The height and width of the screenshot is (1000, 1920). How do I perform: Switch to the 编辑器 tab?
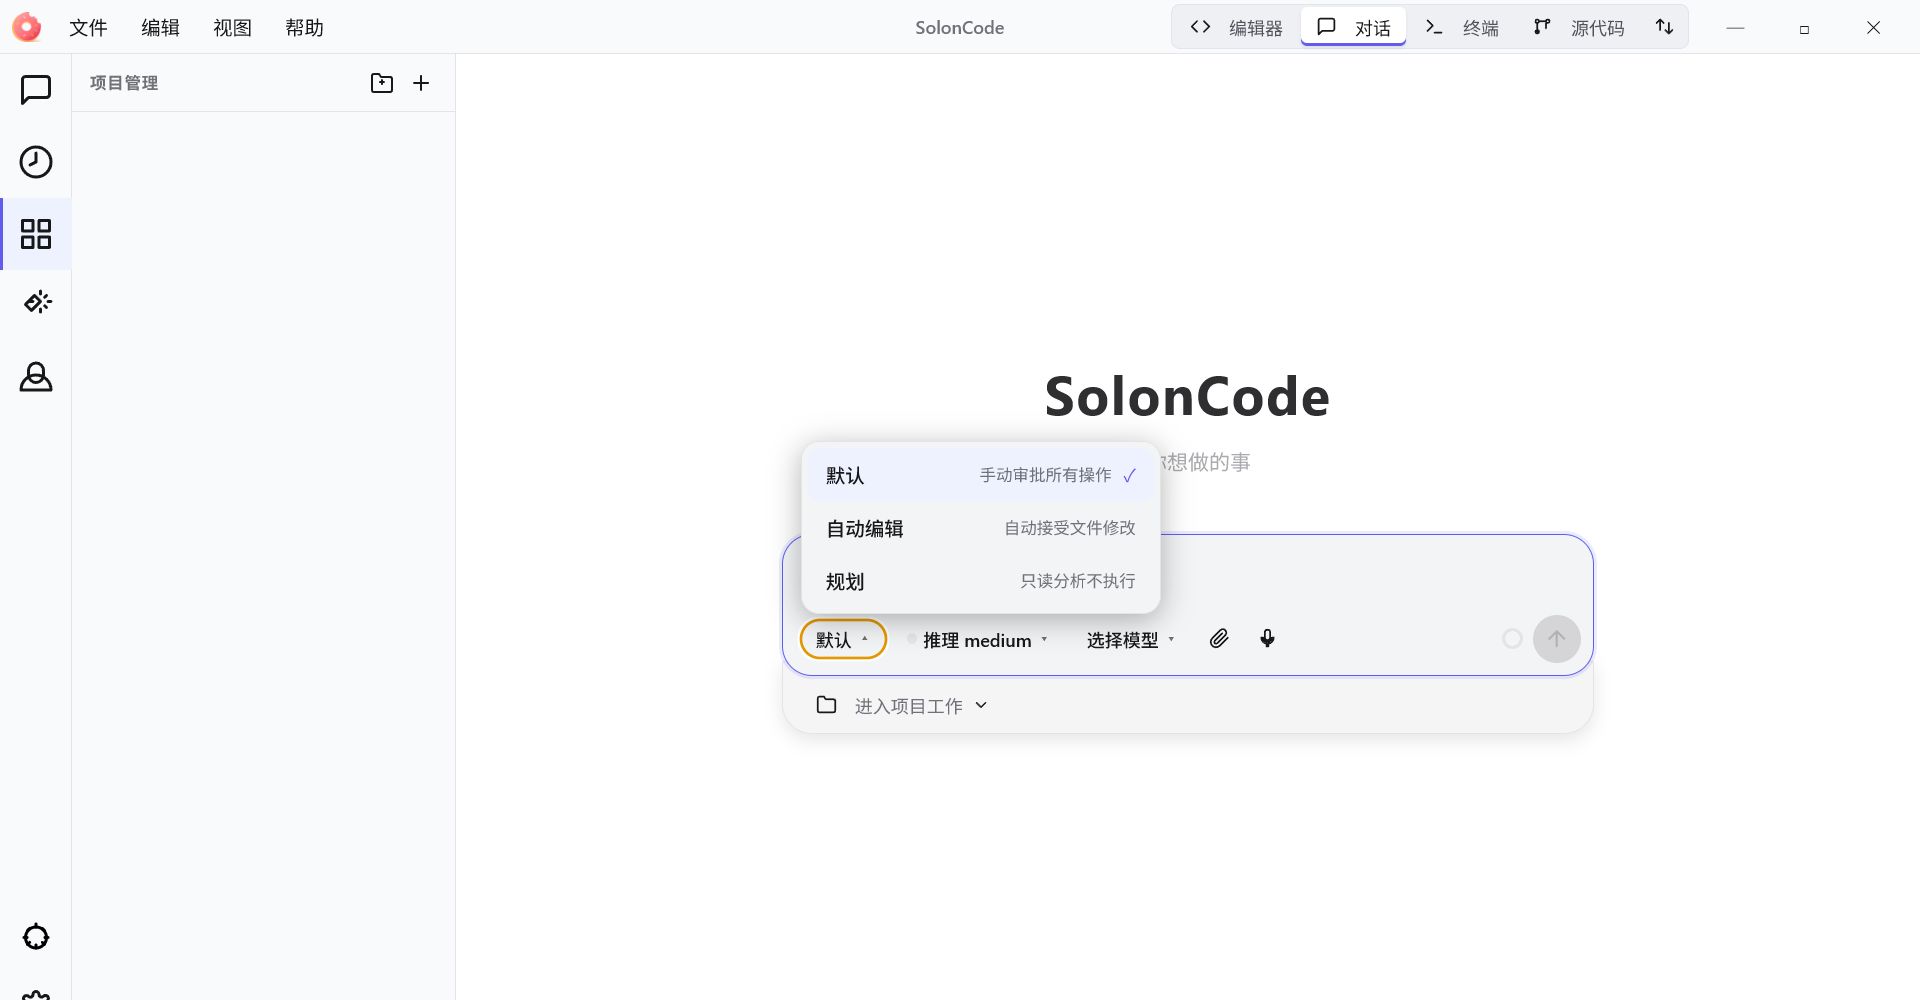point(1237,28)
